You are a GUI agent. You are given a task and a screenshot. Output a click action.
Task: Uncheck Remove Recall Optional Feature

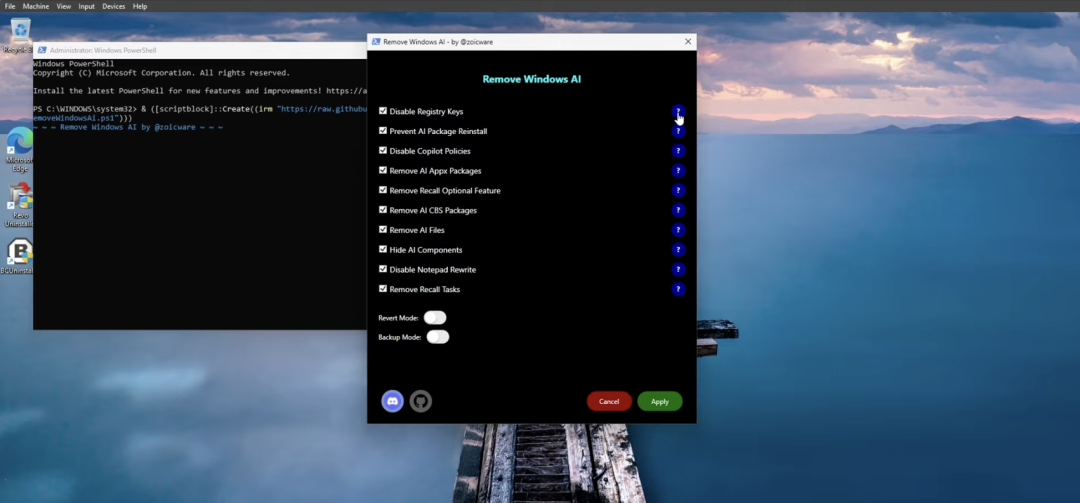click(x=383, y=189)
